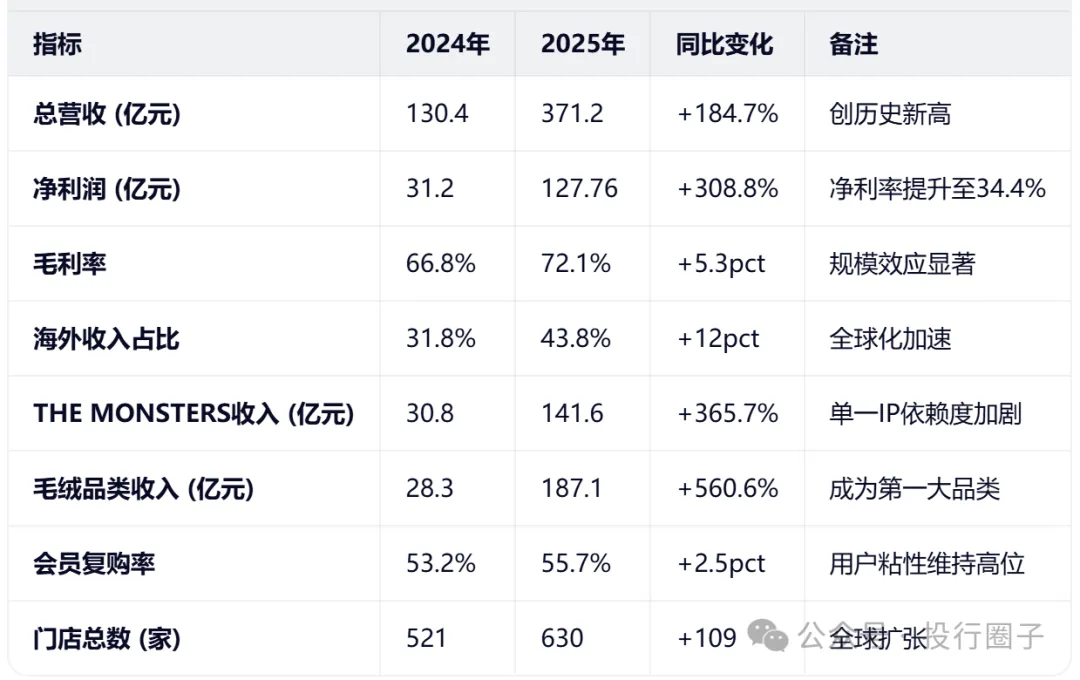Select the 创历史新高 remark cell

tap(890, 114)
